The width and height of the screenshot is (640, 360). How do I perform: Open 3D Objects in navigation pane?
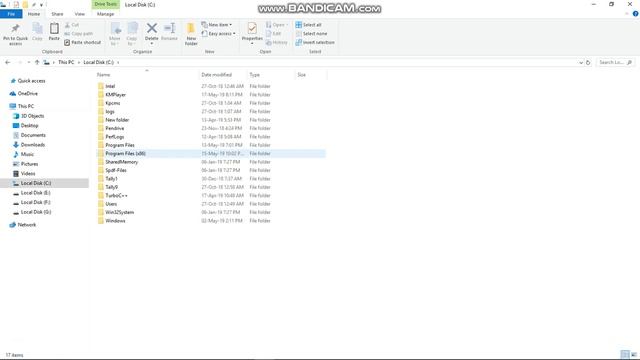pyautogui.click(x=32, y=116)
